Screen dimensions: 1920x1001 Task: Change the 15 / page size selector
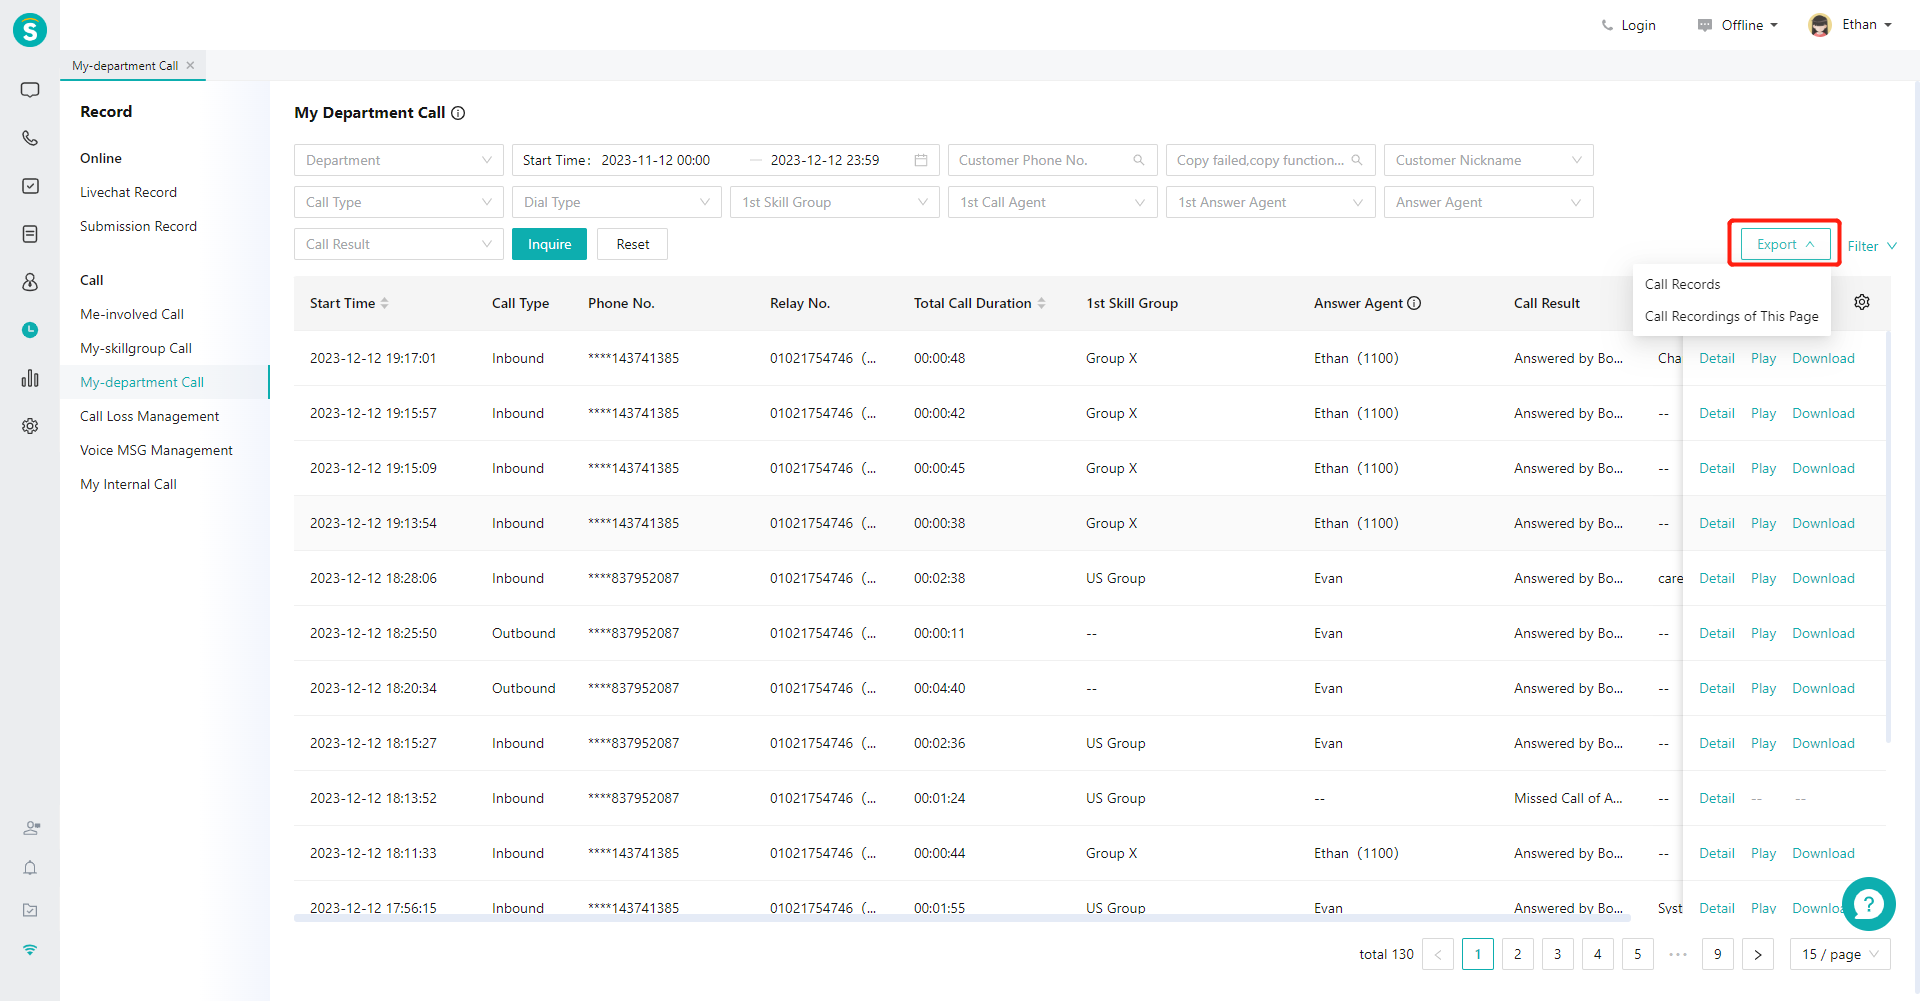coord(1840,954)
